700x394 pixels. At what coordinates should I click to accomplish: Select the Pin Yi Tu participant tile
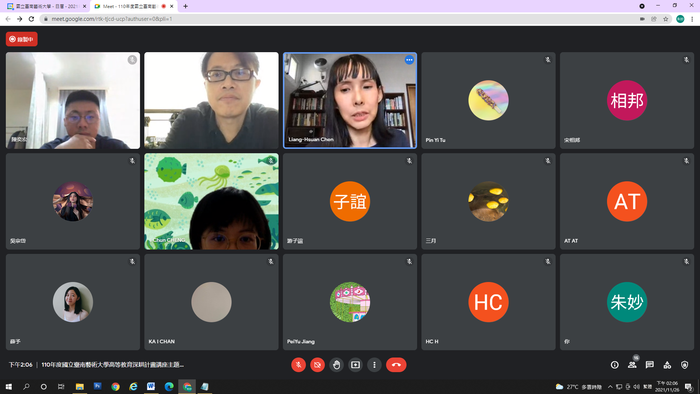tap(488, 100)
